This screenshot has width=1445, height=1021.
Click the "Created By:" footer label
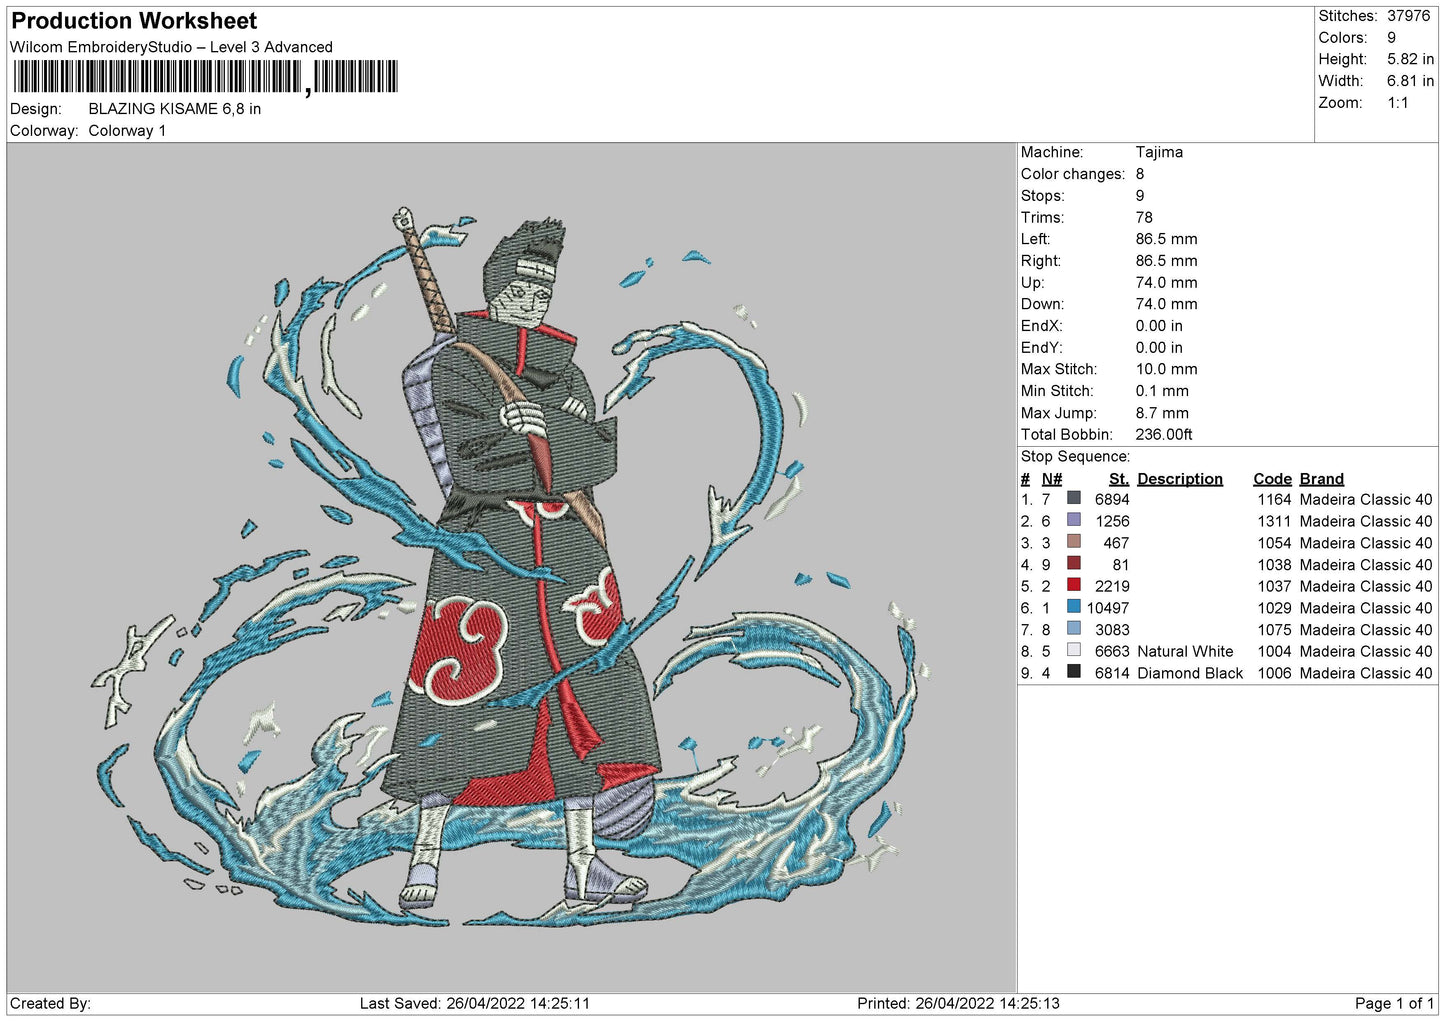point(50,1004)
